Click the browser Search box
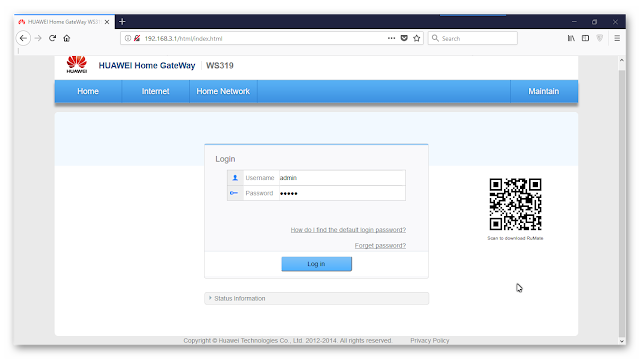Image resolution: width=640 pixels, height=362 pixels. pyautogui.click(x=473, y=38)
